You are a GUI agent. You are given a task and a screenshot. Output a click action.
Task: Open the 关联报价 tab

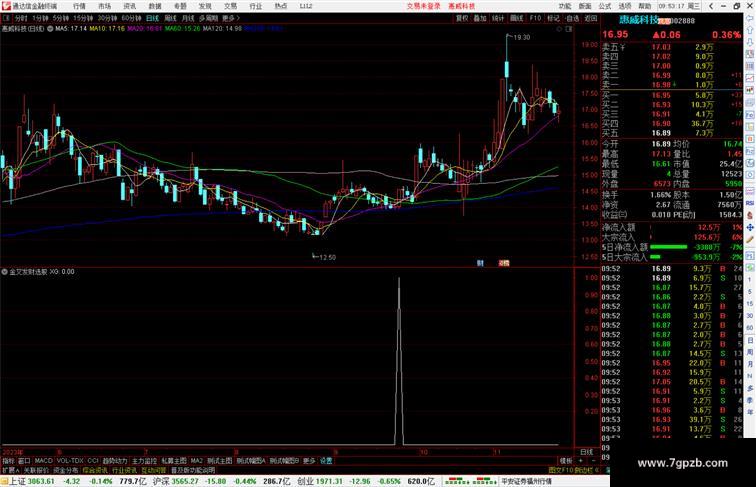[x=37, y=470]
